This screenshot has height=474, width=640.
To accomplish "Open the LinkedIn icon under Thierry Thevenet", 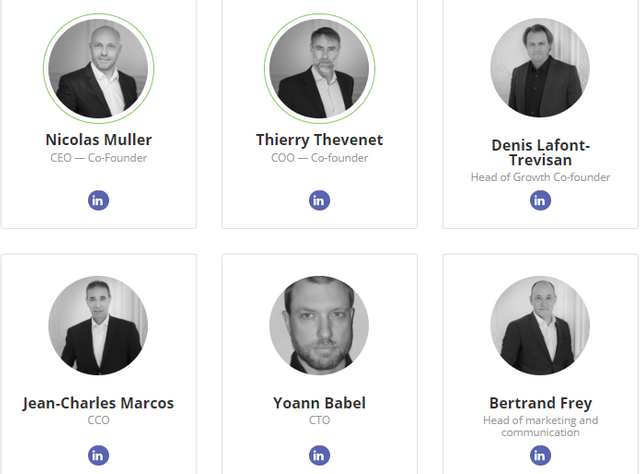I will pyautogui.click(x=319, y=200).
